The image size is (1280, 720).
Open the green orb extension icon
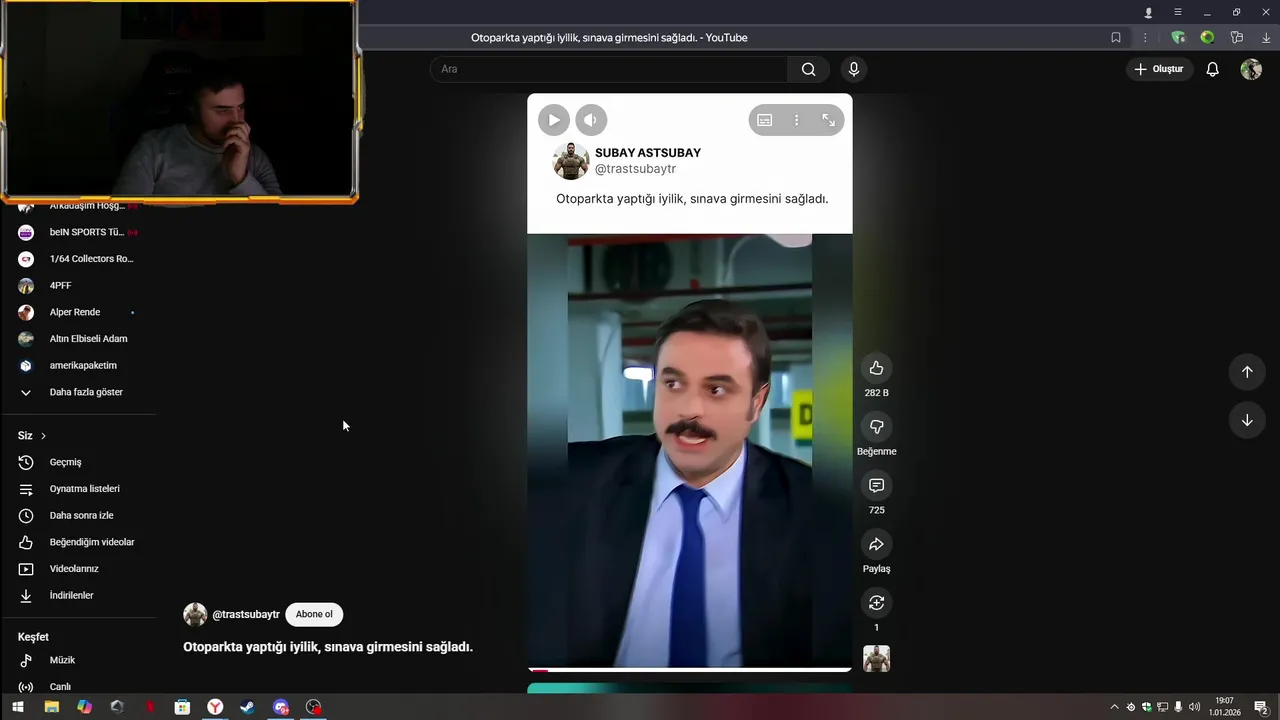[1207, 38]
